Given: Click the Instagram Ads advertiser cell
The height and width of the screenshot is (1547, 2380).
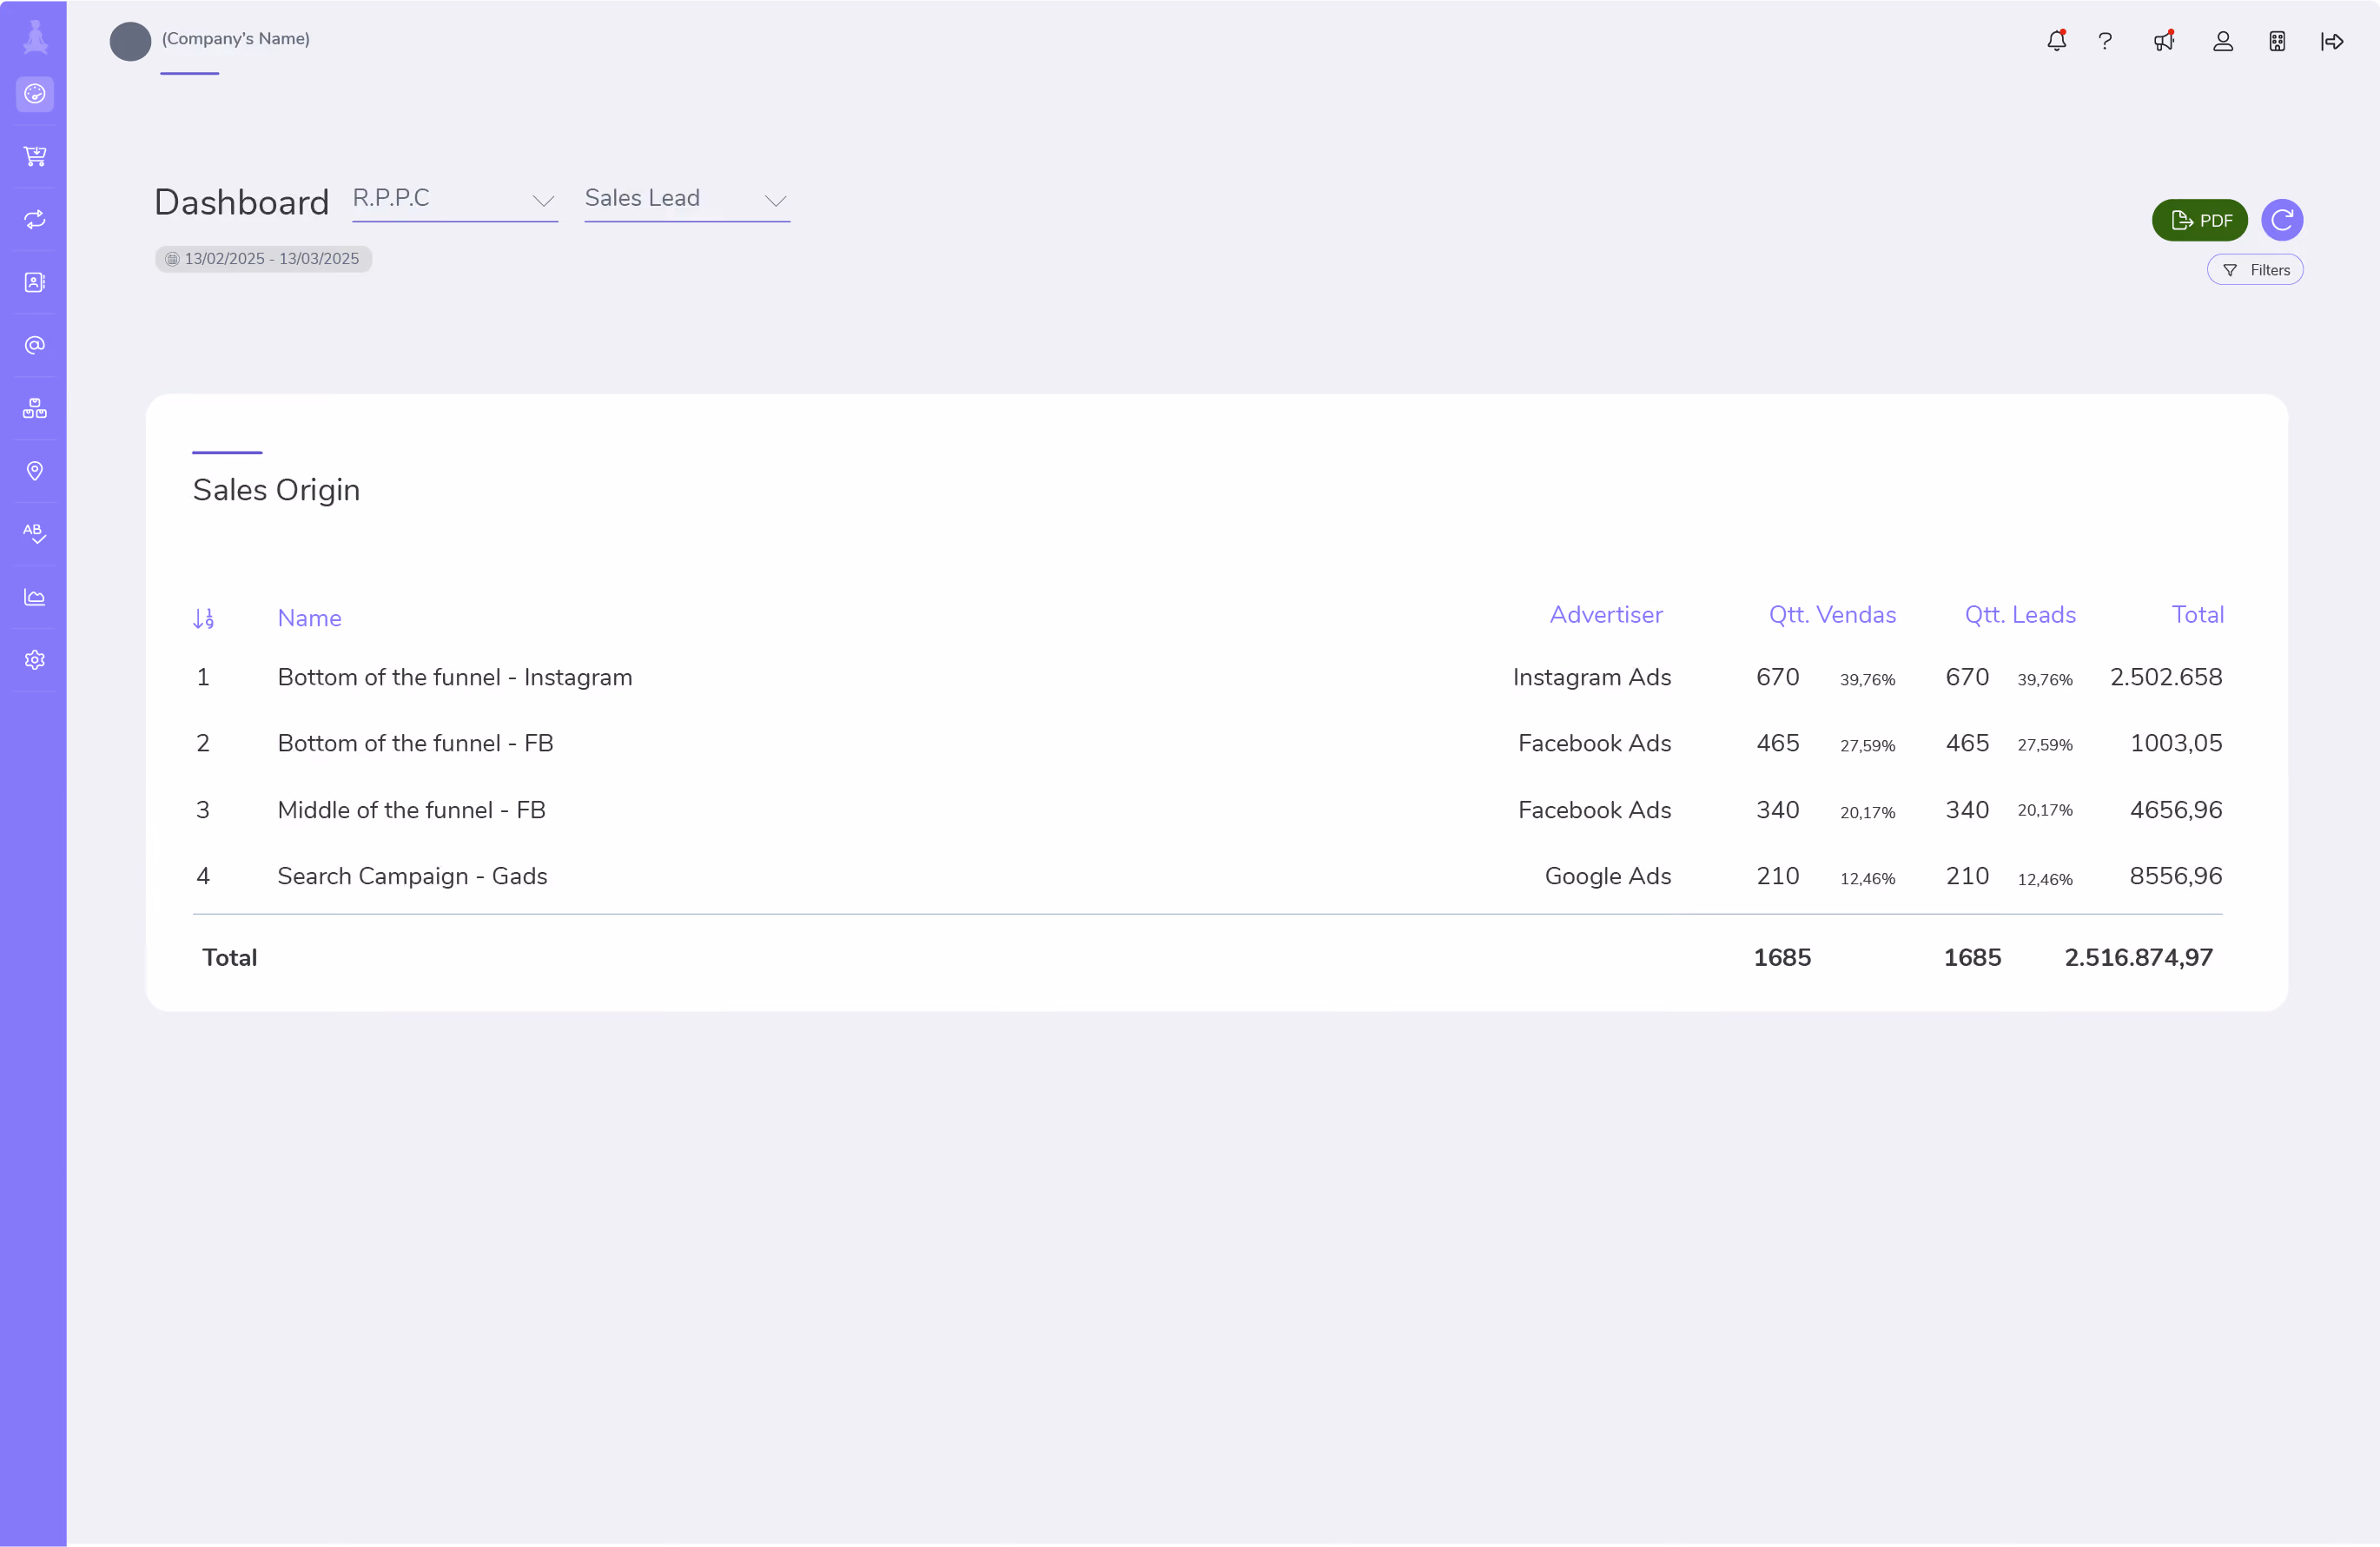Looking at the screenshot, I should tap(1592, 677).
